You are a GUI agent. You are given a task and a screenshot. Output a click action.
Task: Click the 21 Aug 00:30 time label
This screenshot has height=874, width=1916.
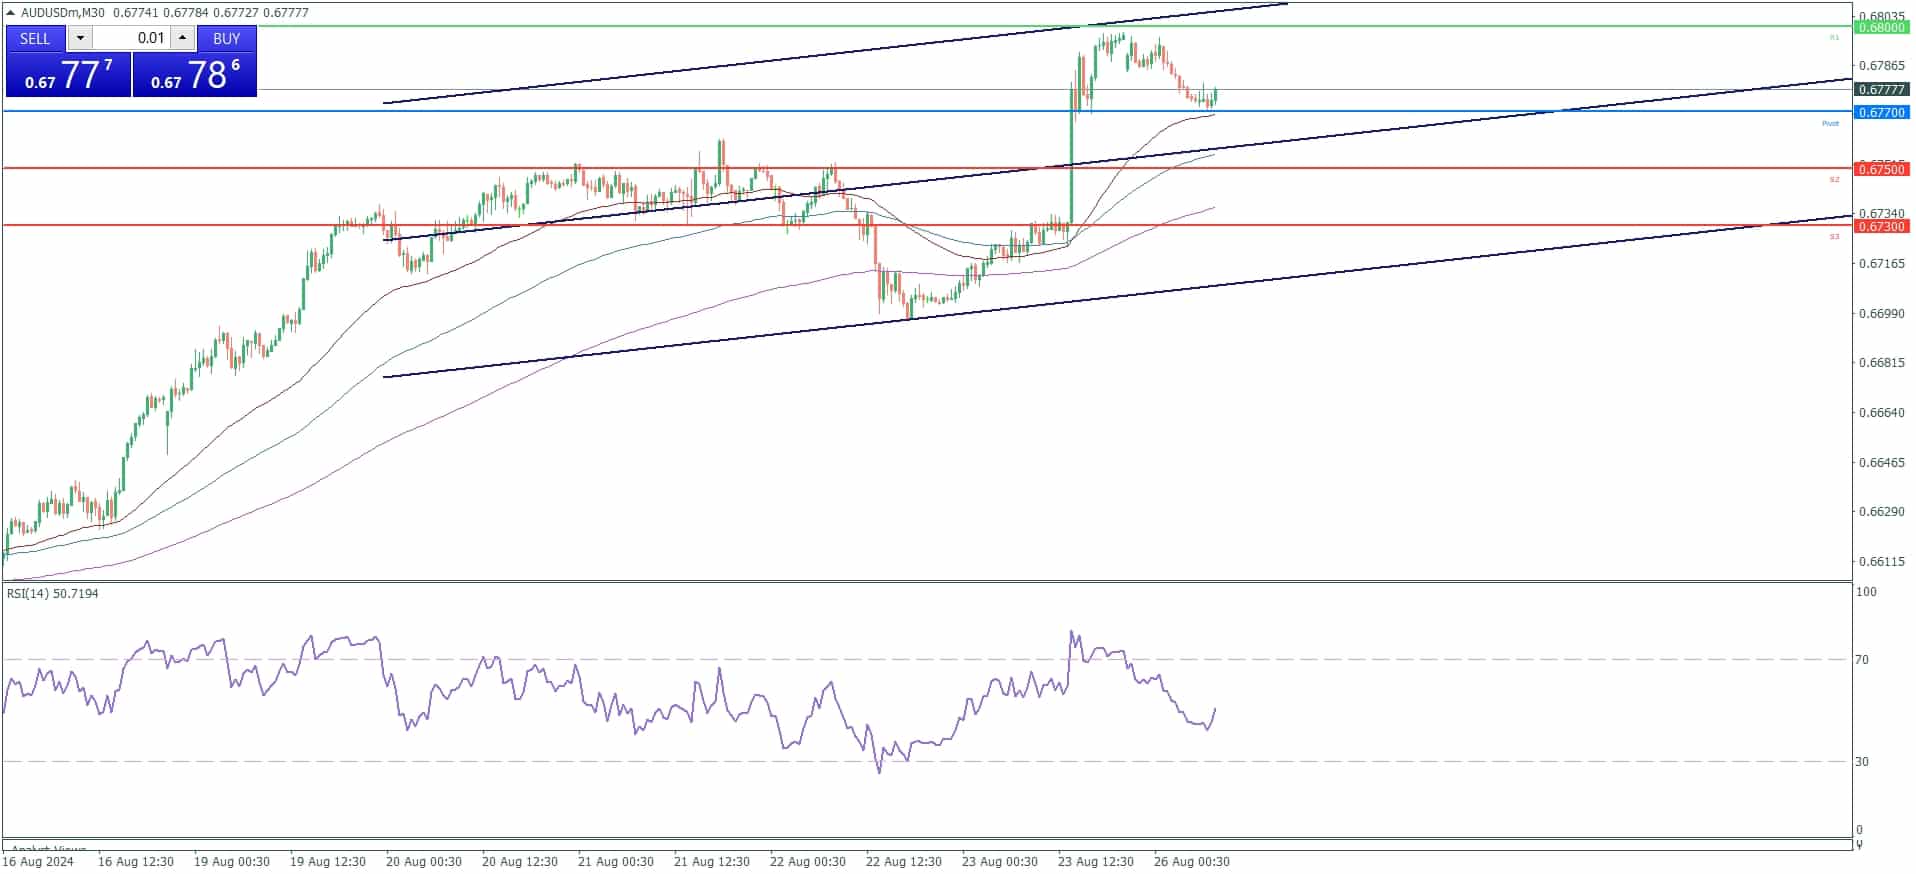tap(616, 861)
